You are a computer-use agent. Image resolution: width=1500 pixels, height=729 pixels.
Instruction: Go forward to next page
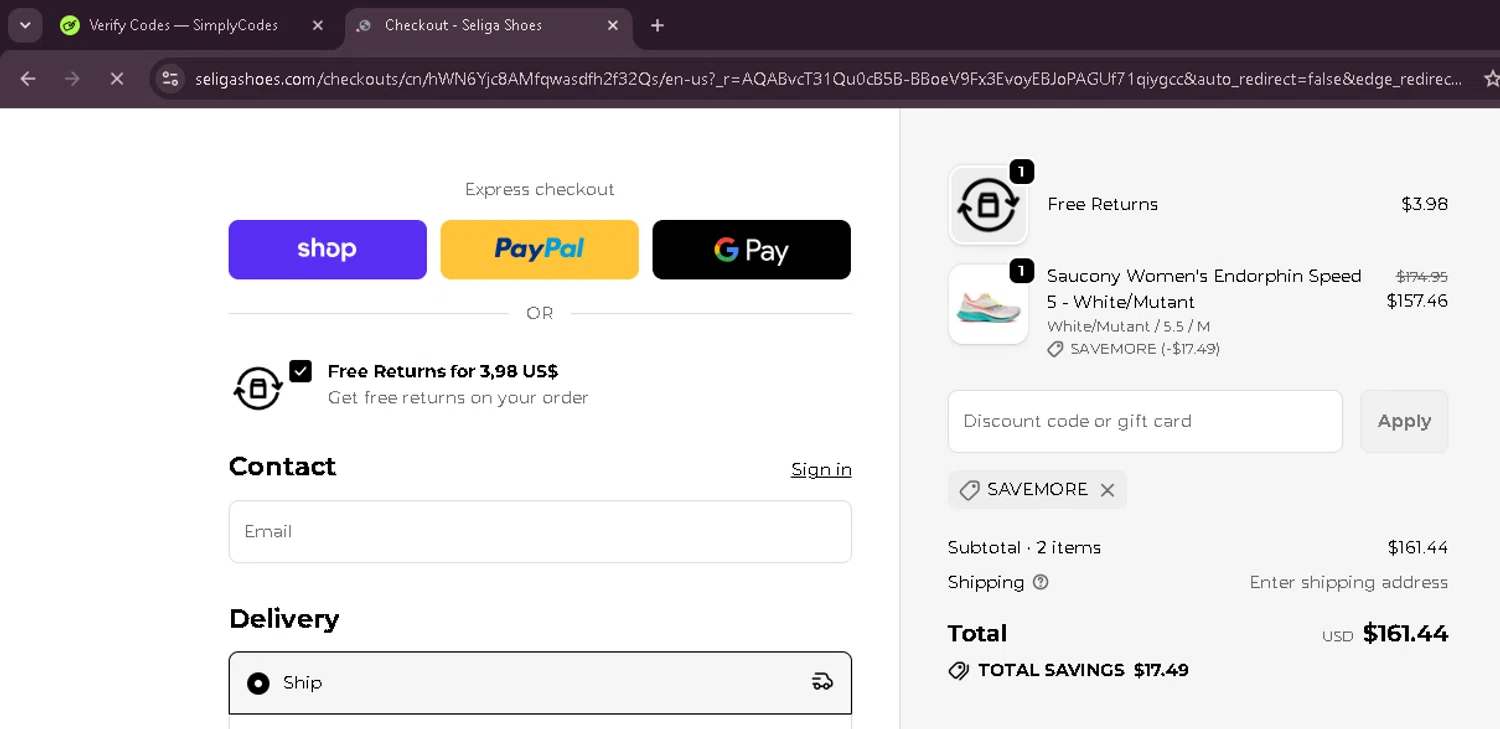pos(72,78)
